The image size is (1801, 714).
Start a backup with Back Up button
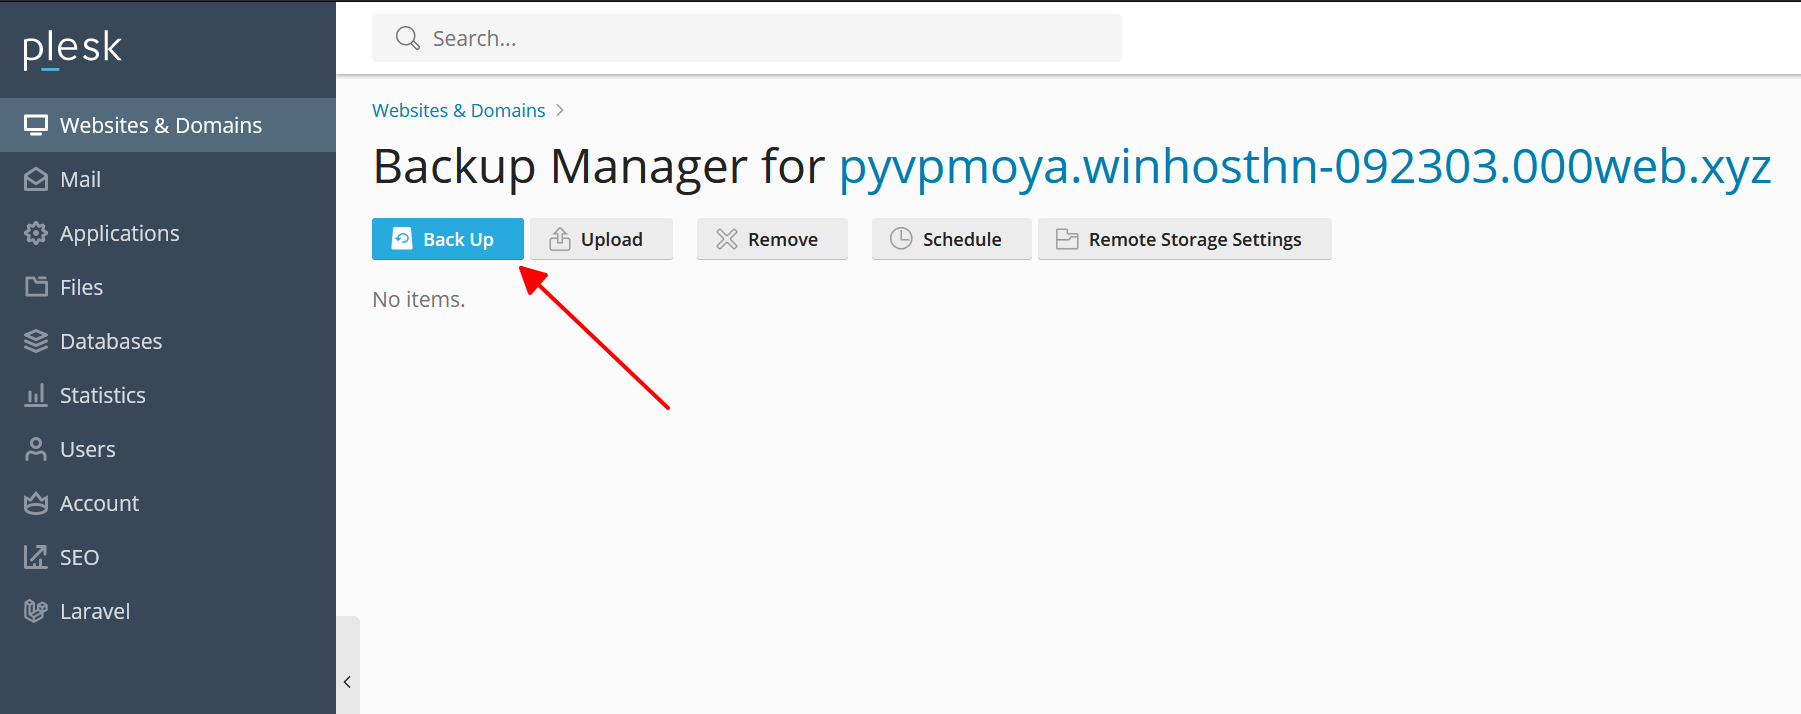[x=448, y=239]
